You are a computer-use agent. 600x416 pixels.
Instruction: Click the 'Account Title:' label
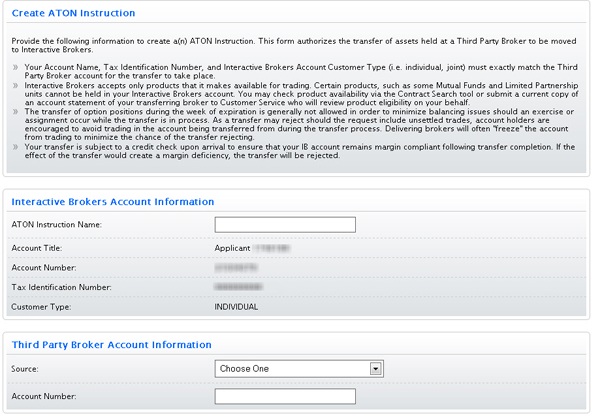click(37, 248)
